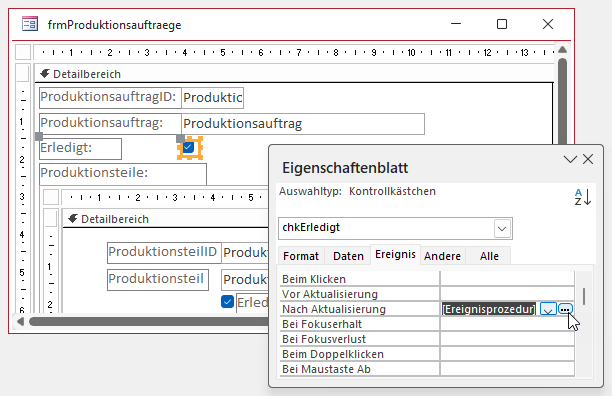Click the horizontal scrollbar thumb of the form

click(x=148, y=321)
